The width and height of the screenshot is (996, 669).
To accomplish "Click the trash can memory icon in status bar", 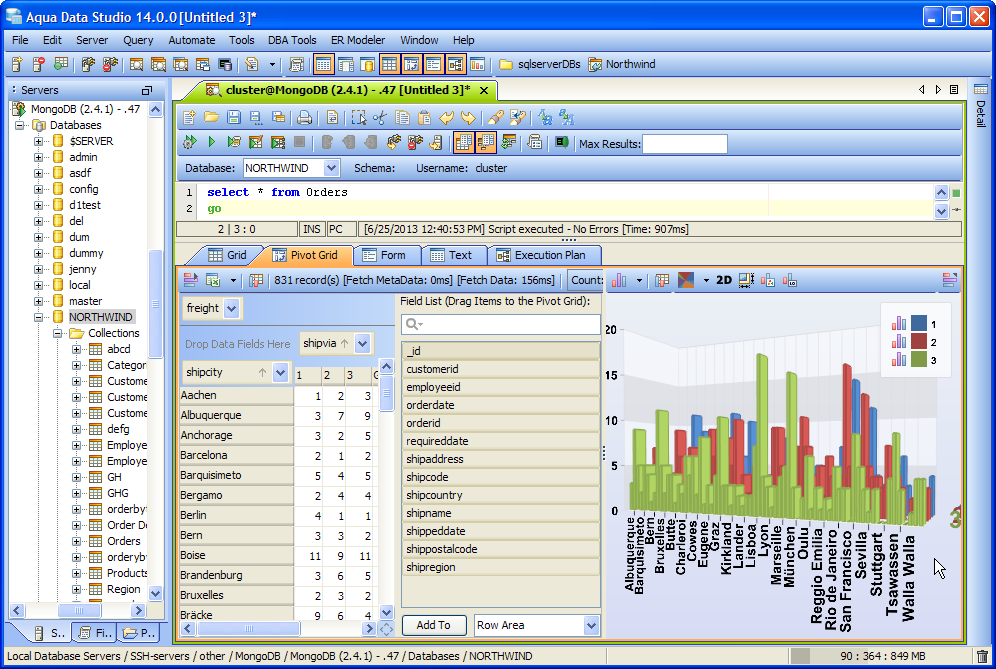I will coord(982,656).
